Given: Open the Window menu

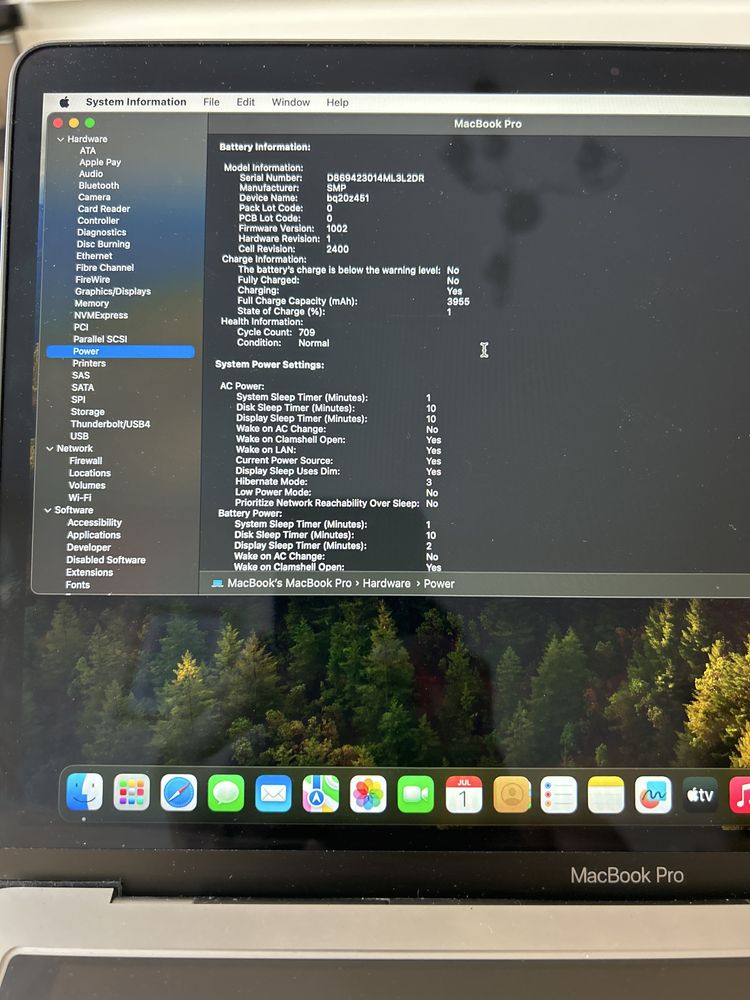Looking at the screenshot, I should (291, 102).
